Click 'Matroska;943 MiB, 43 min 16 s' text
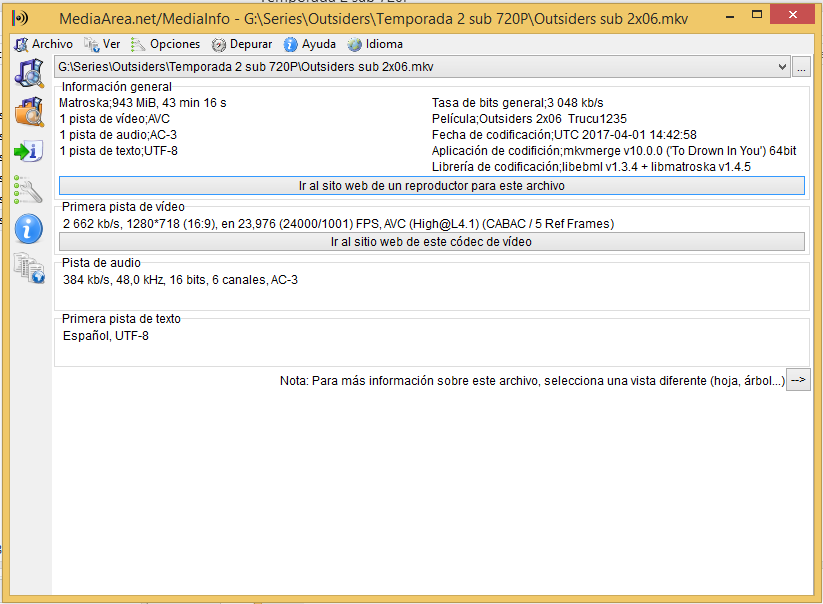 click(x=143, y=103)
